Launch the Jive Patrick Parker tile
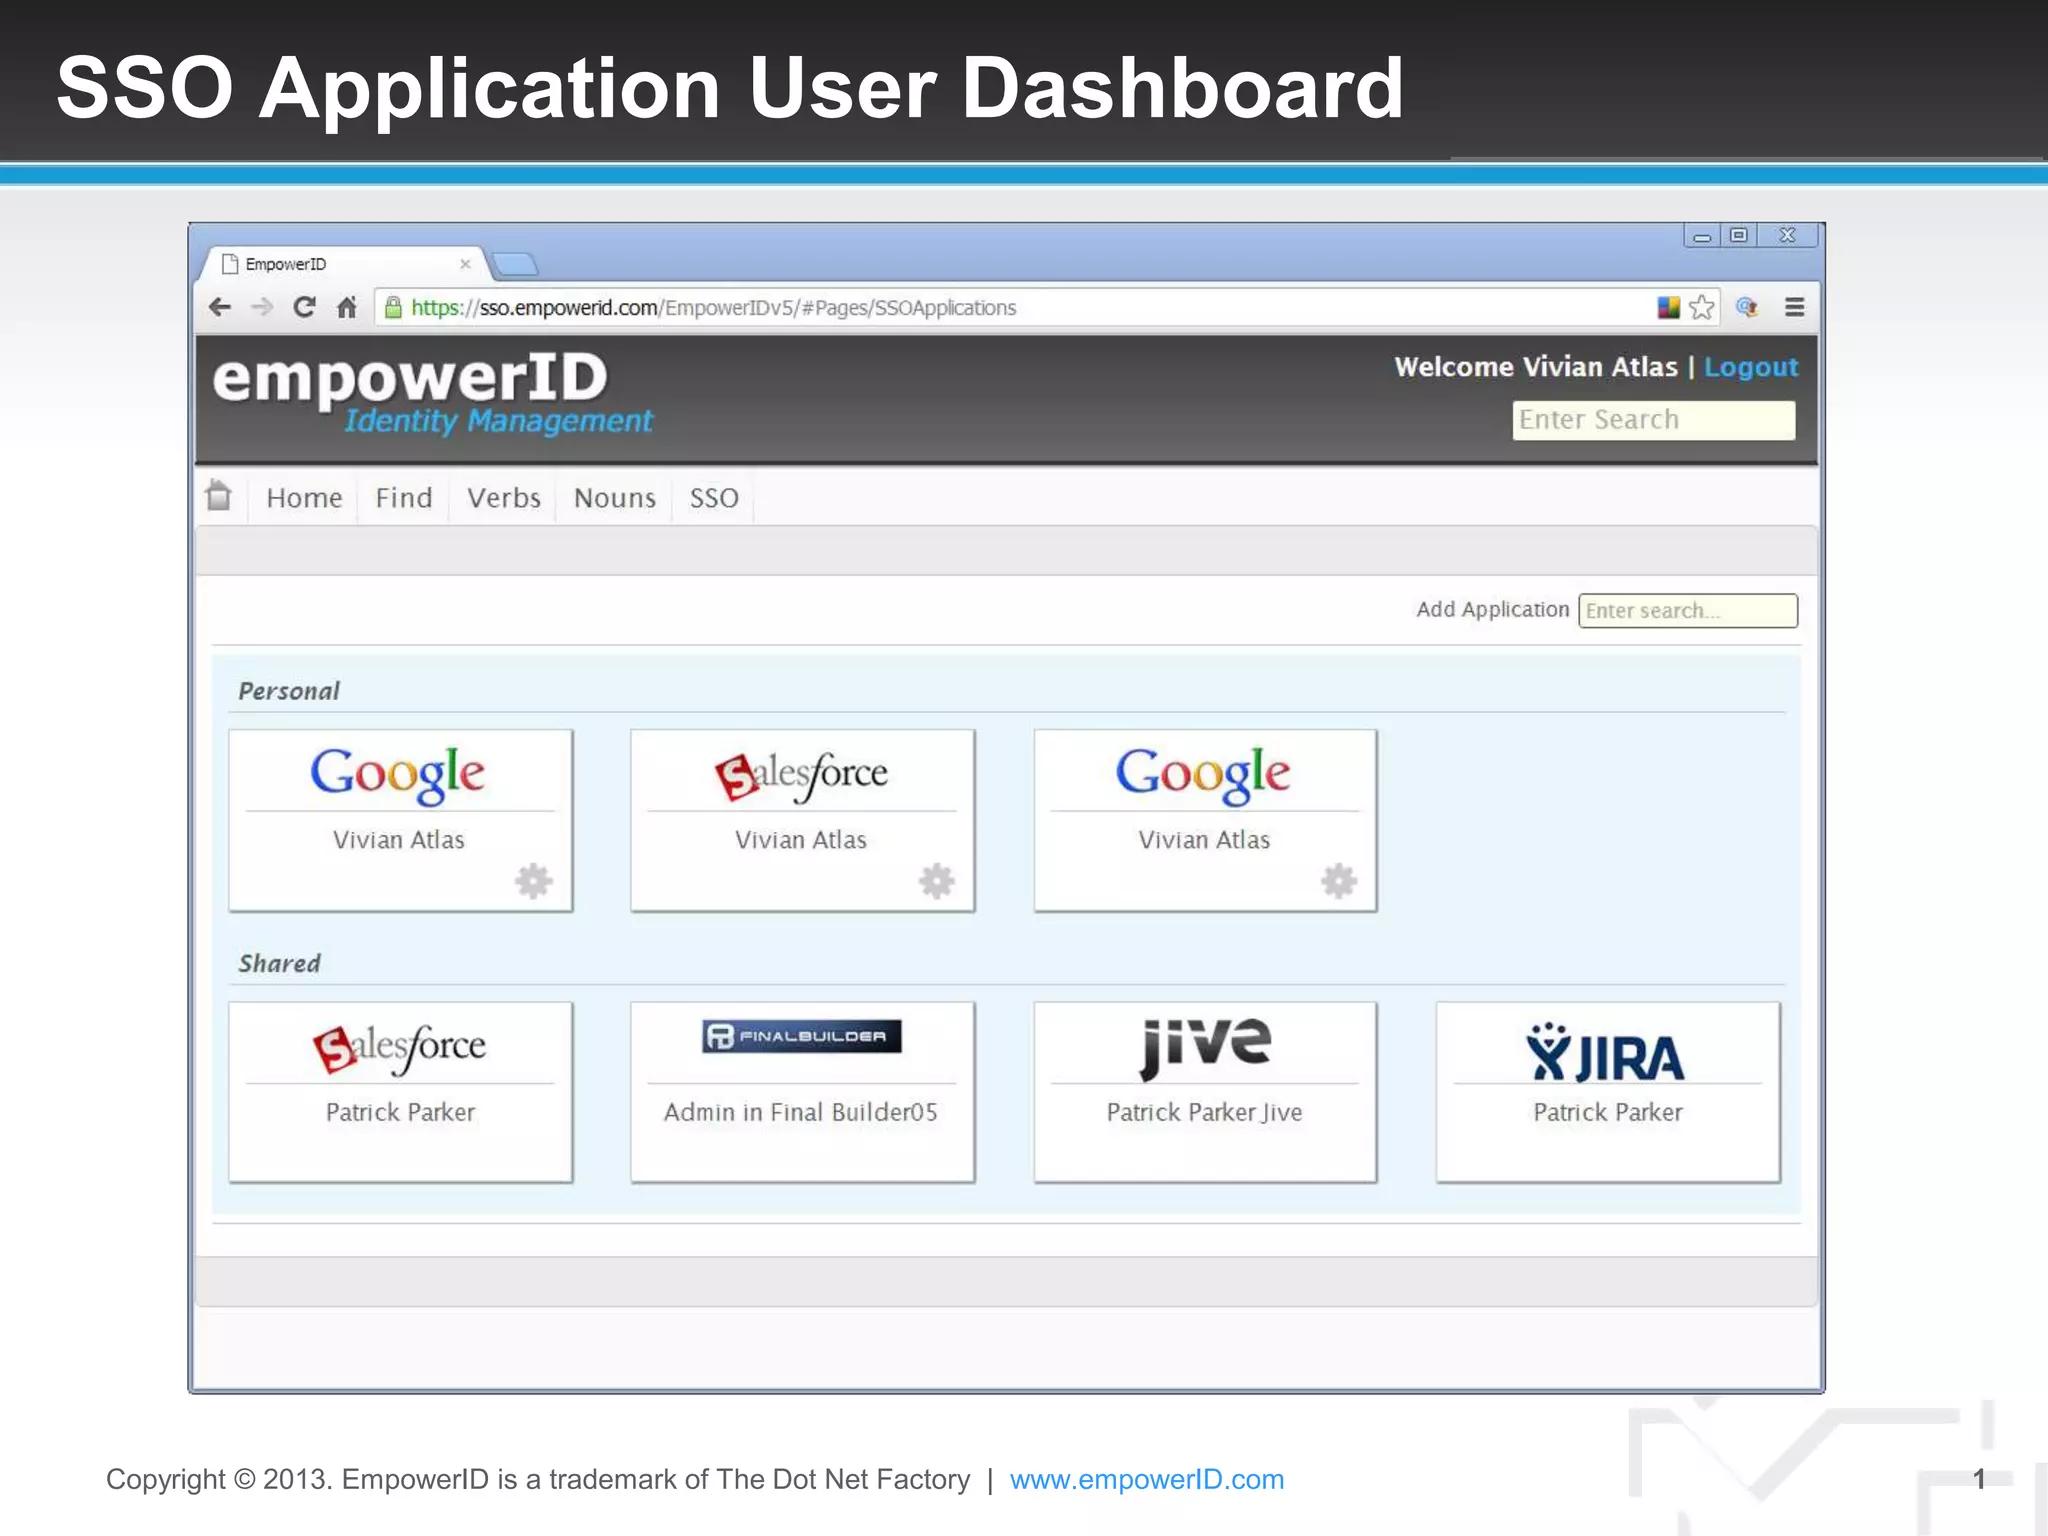This screenshot has height=1536, width=2048. coord(1205,1091)
